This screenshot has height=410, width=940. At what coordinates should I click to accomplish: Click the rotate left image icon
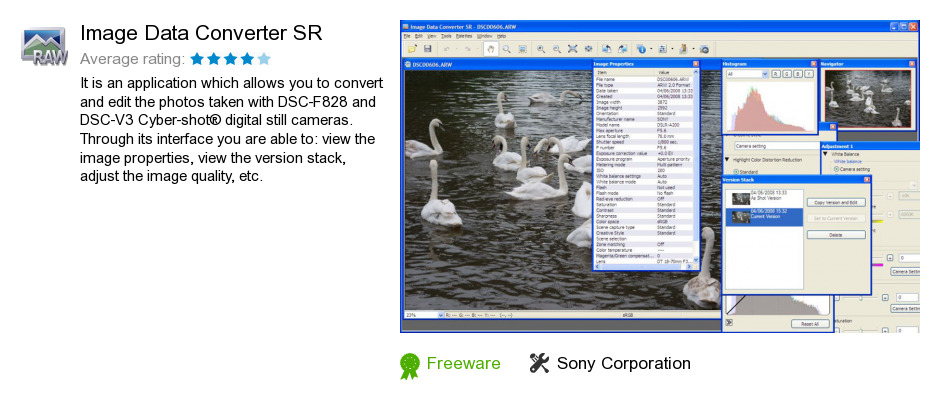[x=607, y=49]
